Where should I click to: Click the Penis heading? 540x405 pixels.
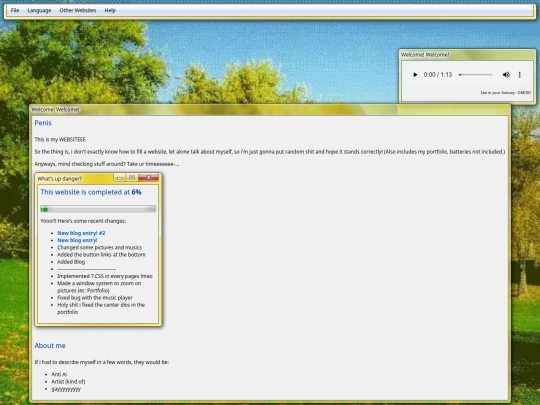click(43, 123)
